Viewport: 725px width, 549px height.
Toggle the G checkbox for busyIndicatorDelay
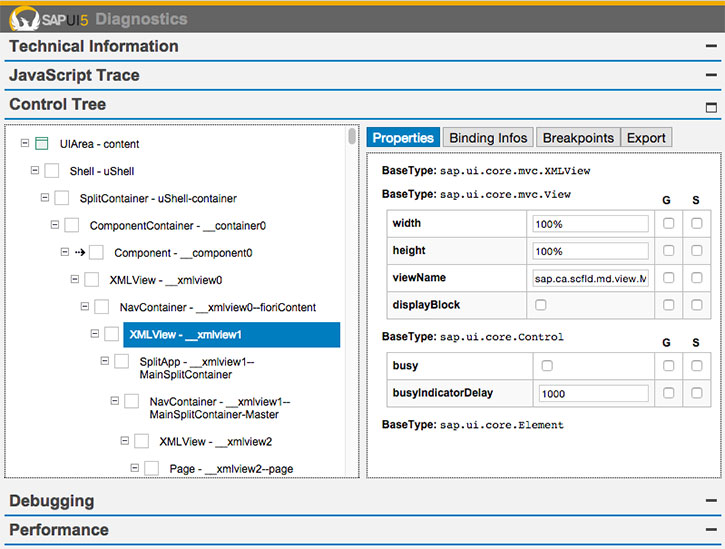[668, 393]
